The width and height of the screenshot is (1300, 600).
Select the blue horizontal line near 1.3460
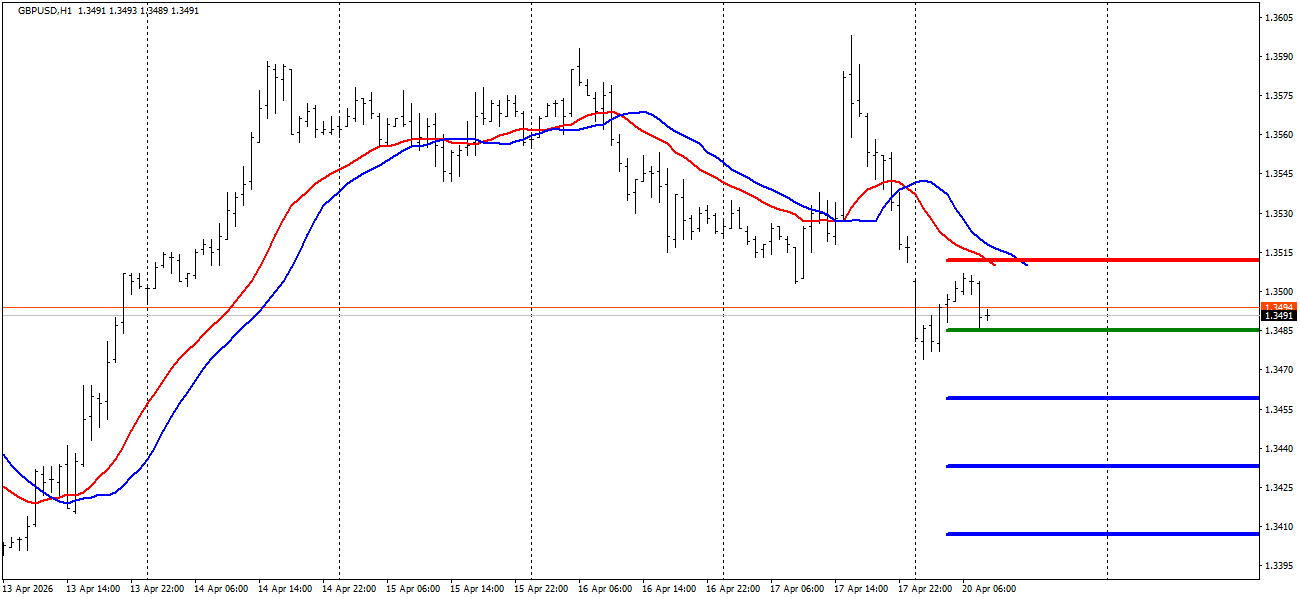coord(1102,398)
